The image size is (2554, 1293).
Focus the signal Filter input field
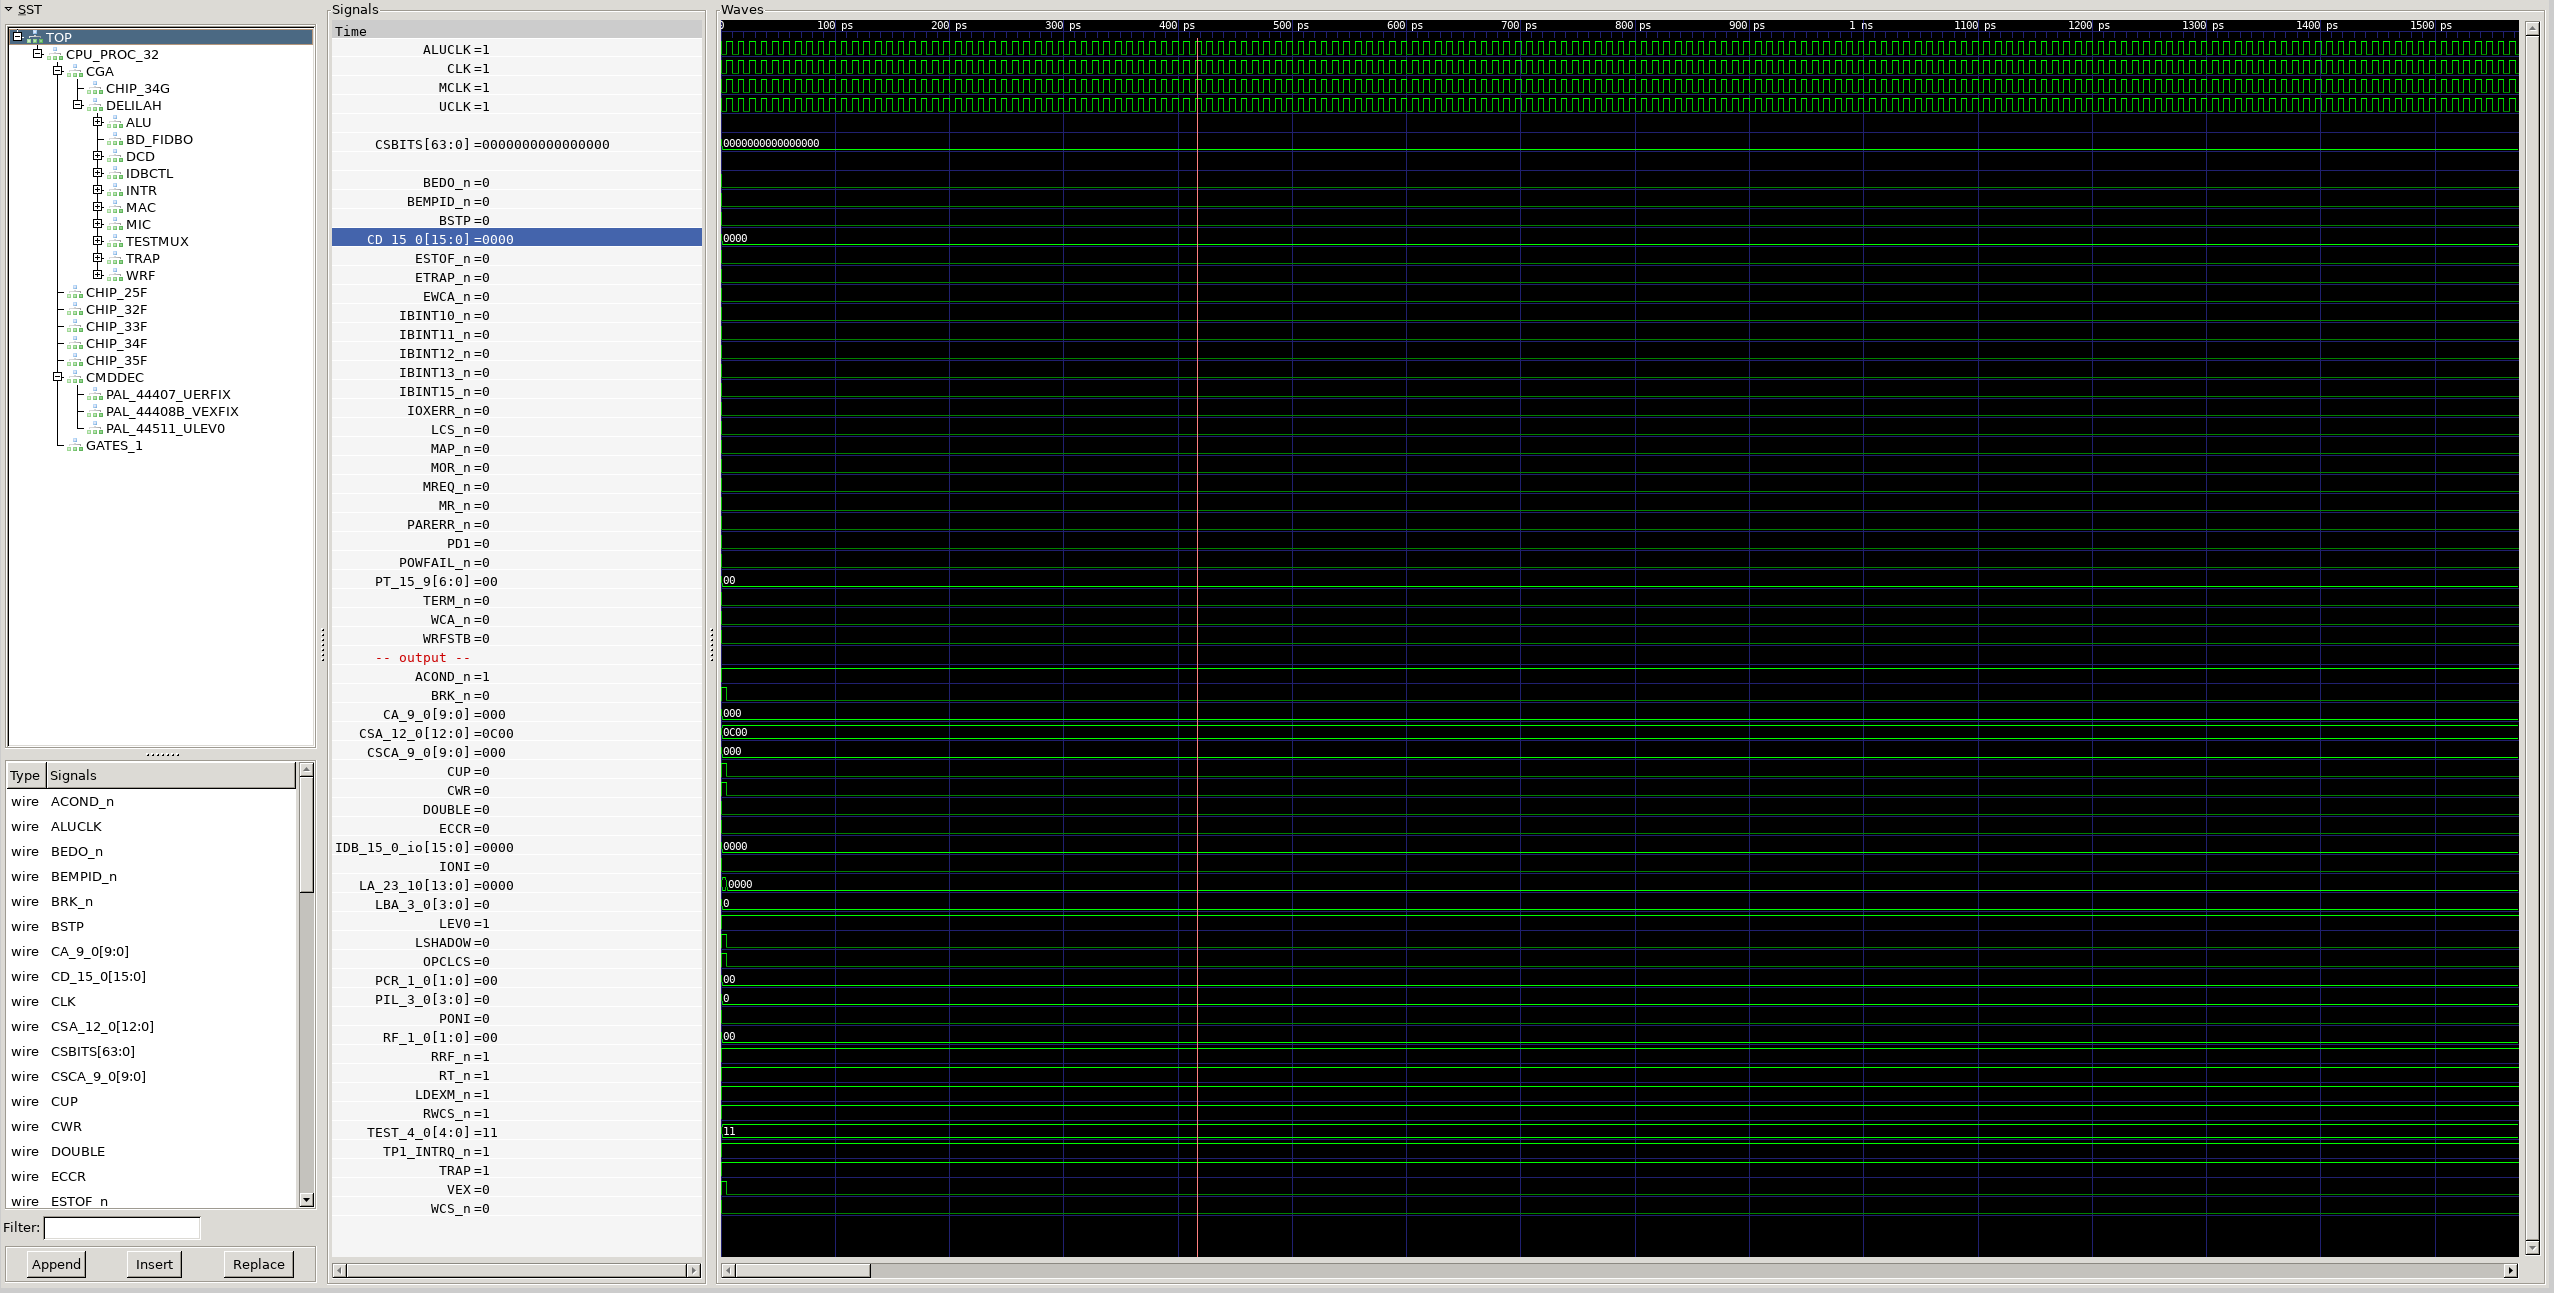[x=122, y=1227]
